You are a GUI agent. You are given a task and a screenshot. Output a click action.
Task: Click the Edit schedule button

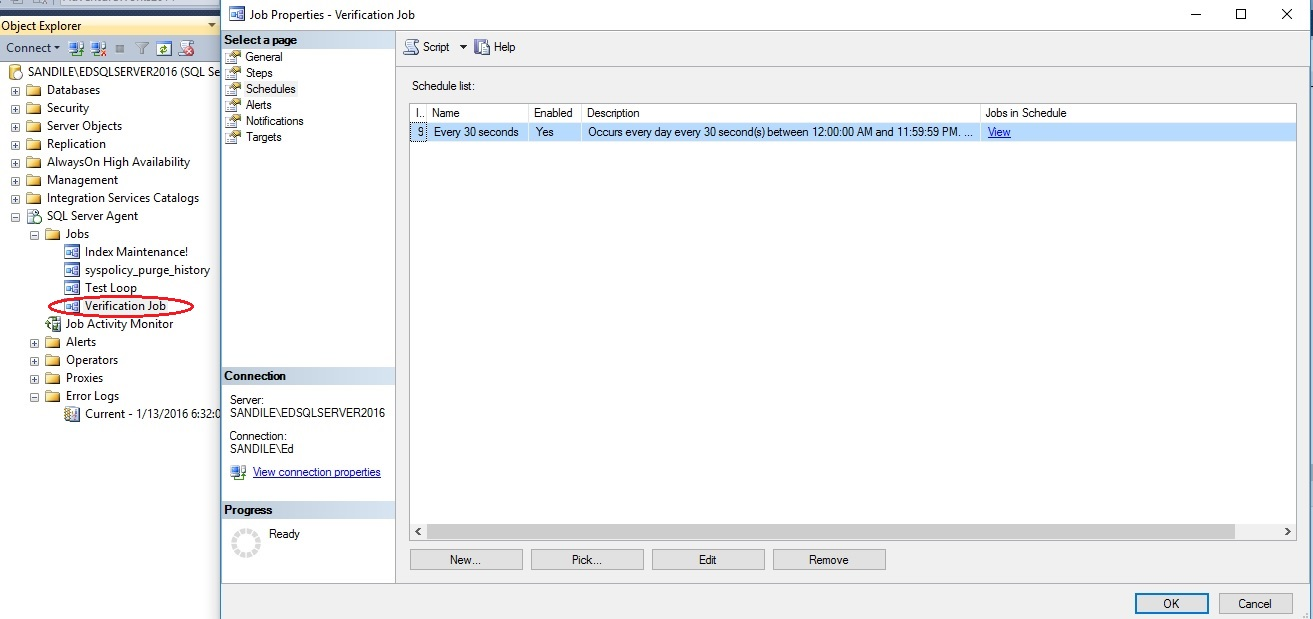click(708, 560)
